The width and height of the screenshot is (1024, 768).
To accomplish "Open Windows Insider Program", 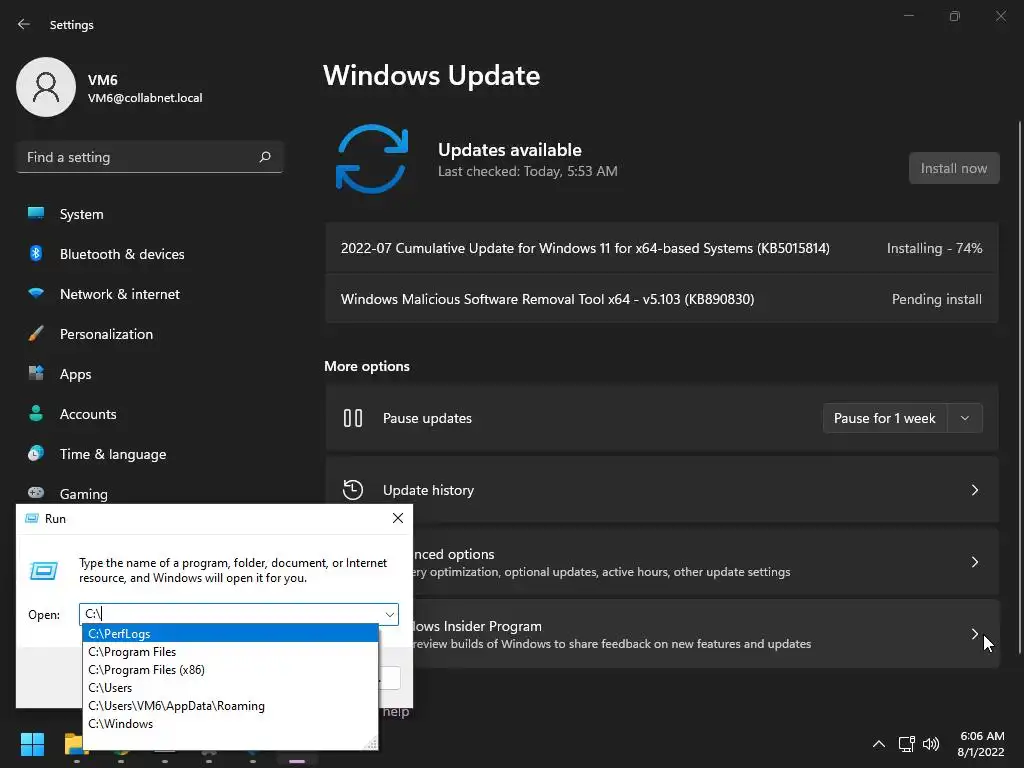I will [x=705, y=633].
